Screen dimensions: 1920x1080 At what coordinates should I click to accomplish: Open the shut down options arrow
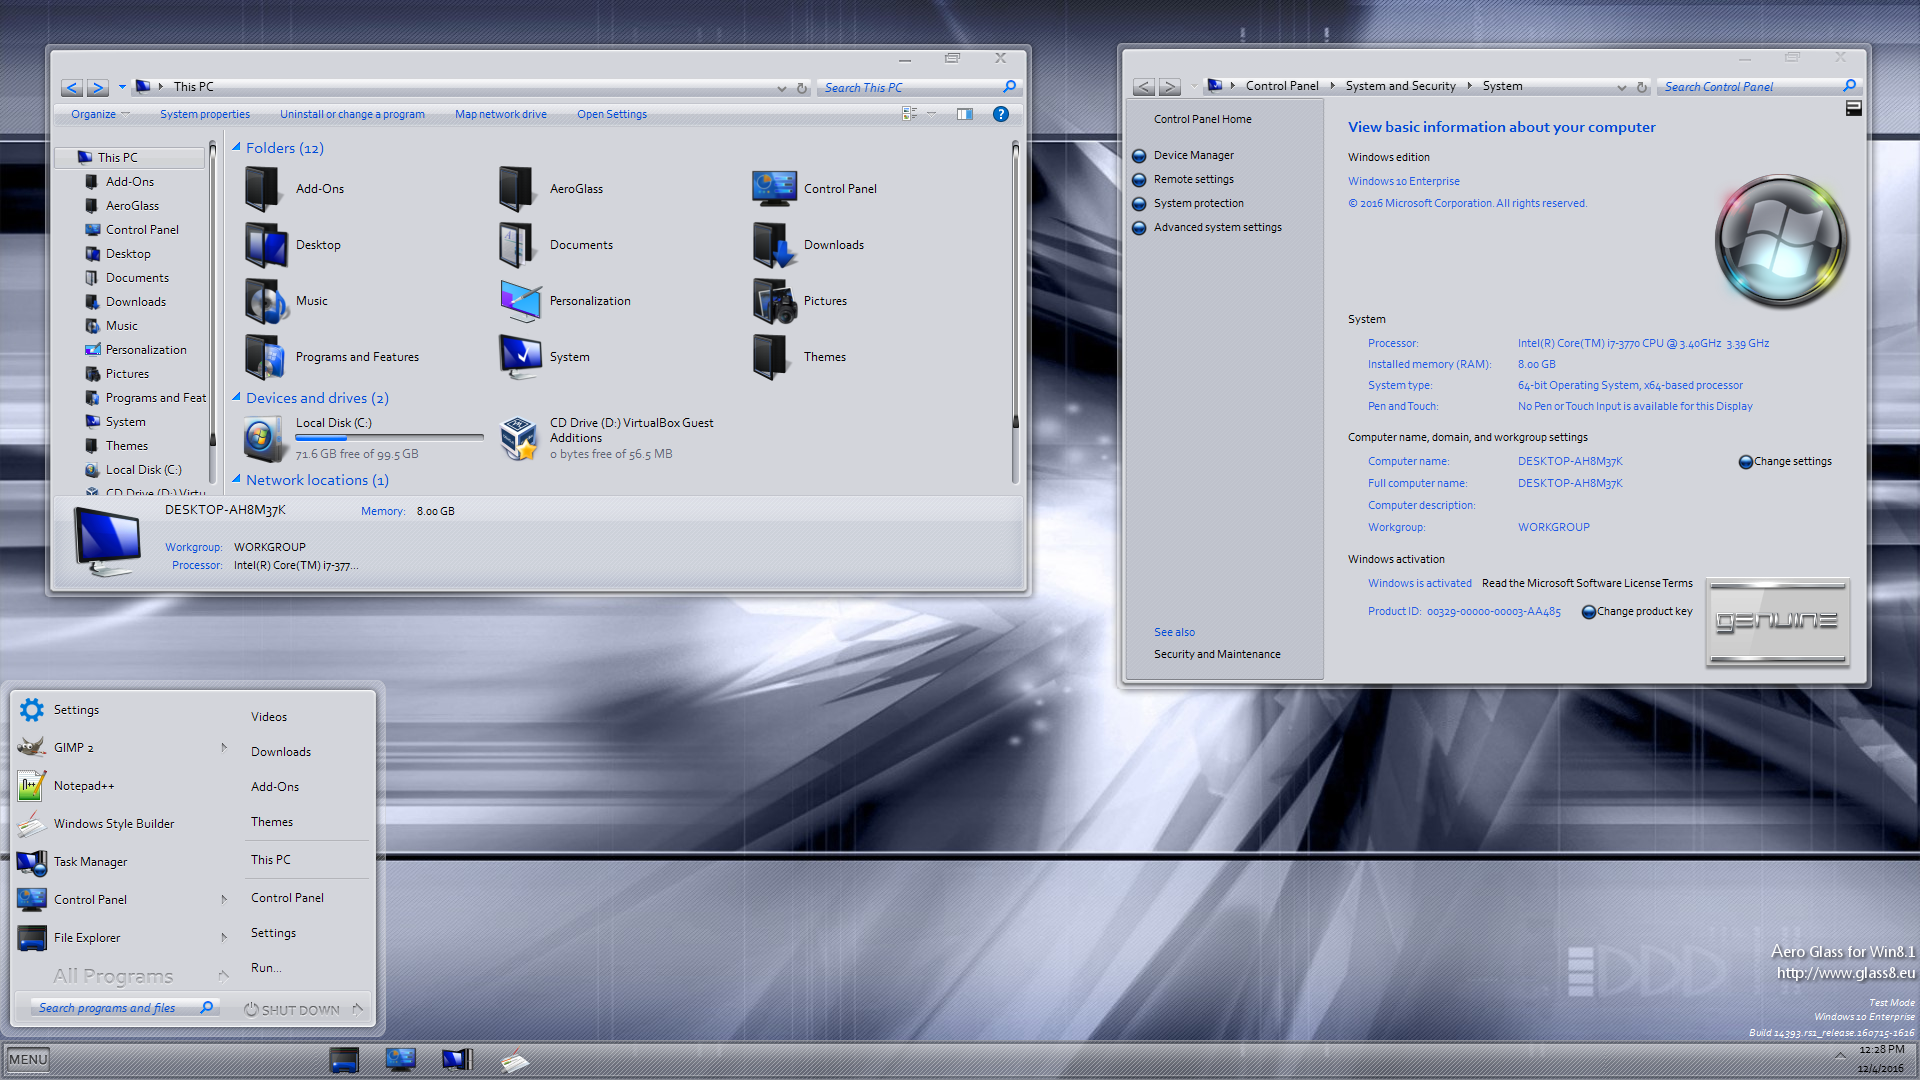(x=357, y=1009)
